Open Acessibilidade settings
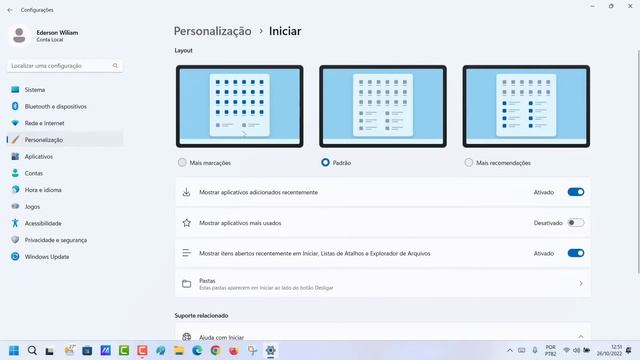Viewport: 640px width, 360px height. (64, 223)
